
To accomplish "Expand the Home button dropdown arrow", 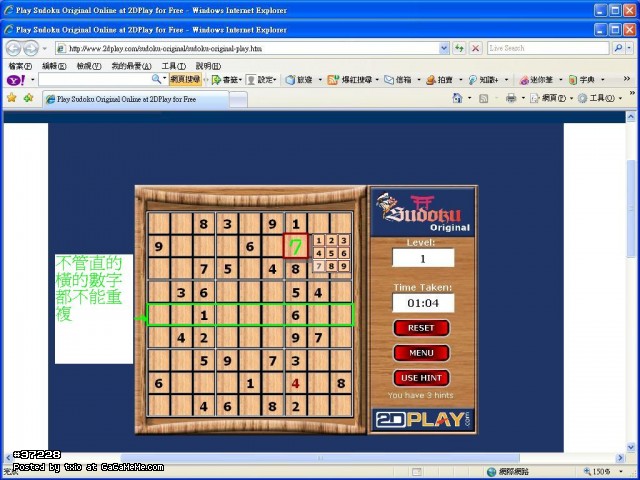I will click(x=469, y=98).
